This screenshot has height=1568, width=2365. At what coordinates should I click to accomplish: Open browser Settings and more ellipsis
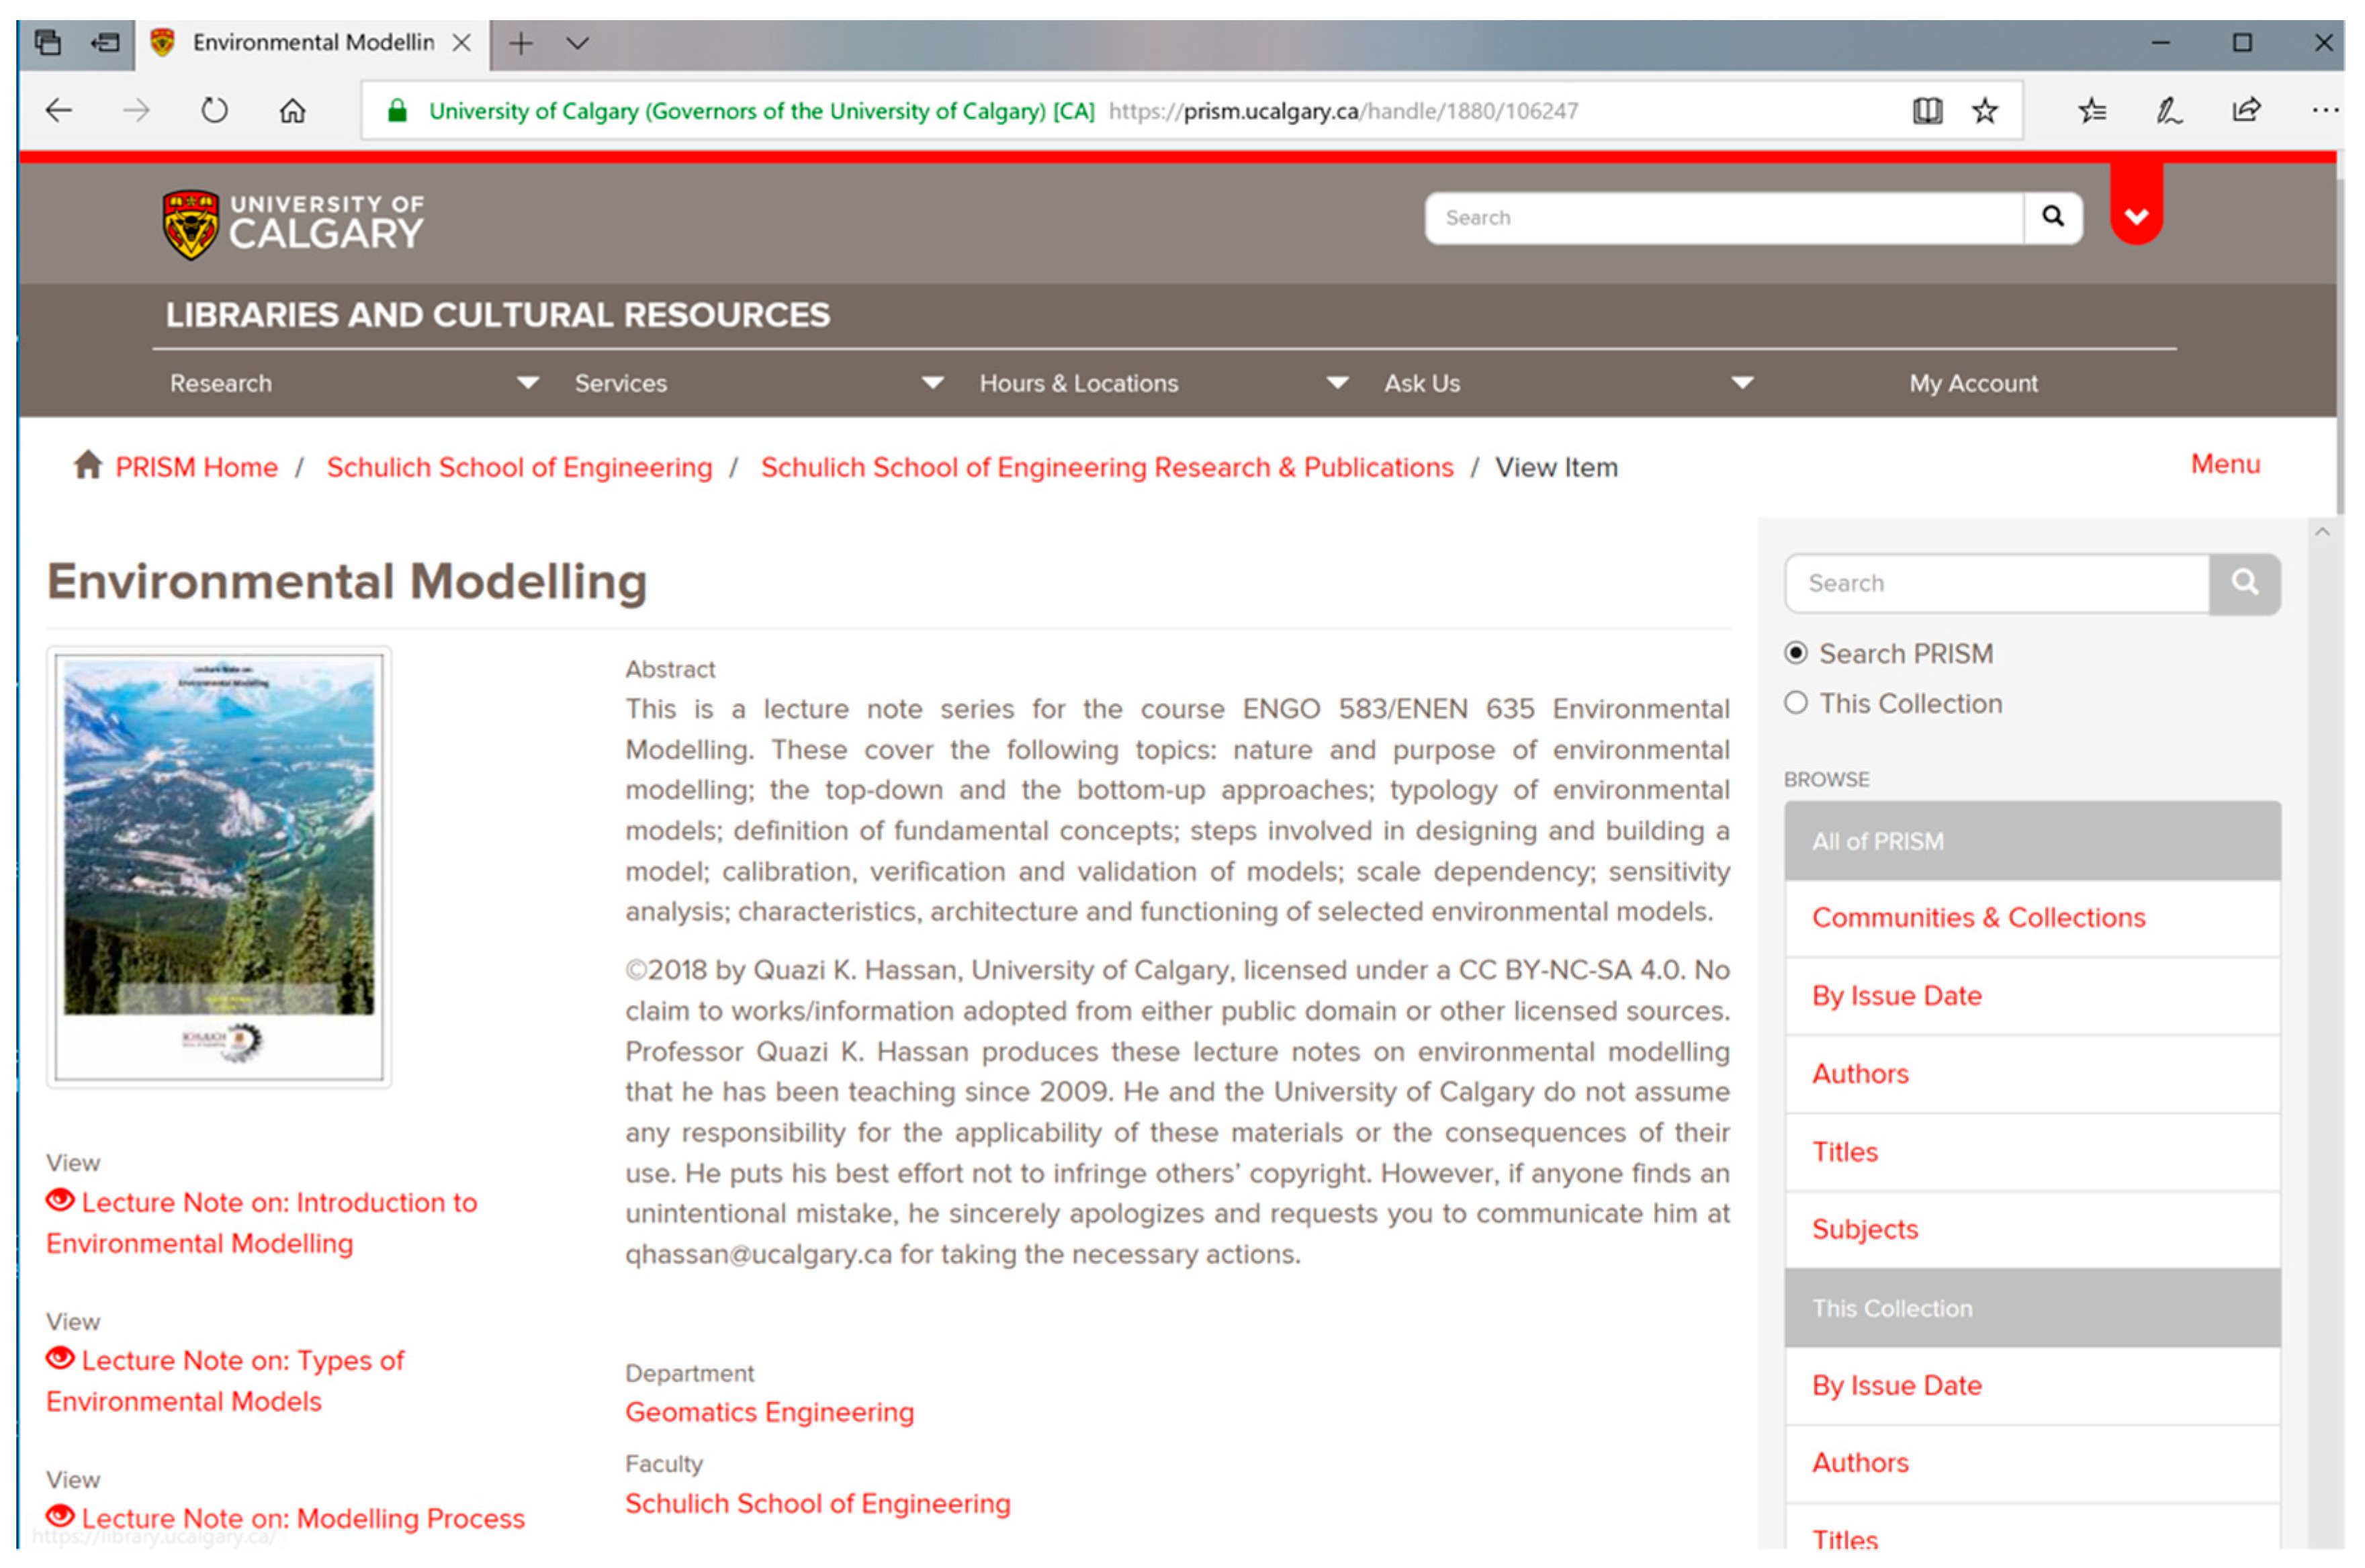click(x=2325, y=110)
